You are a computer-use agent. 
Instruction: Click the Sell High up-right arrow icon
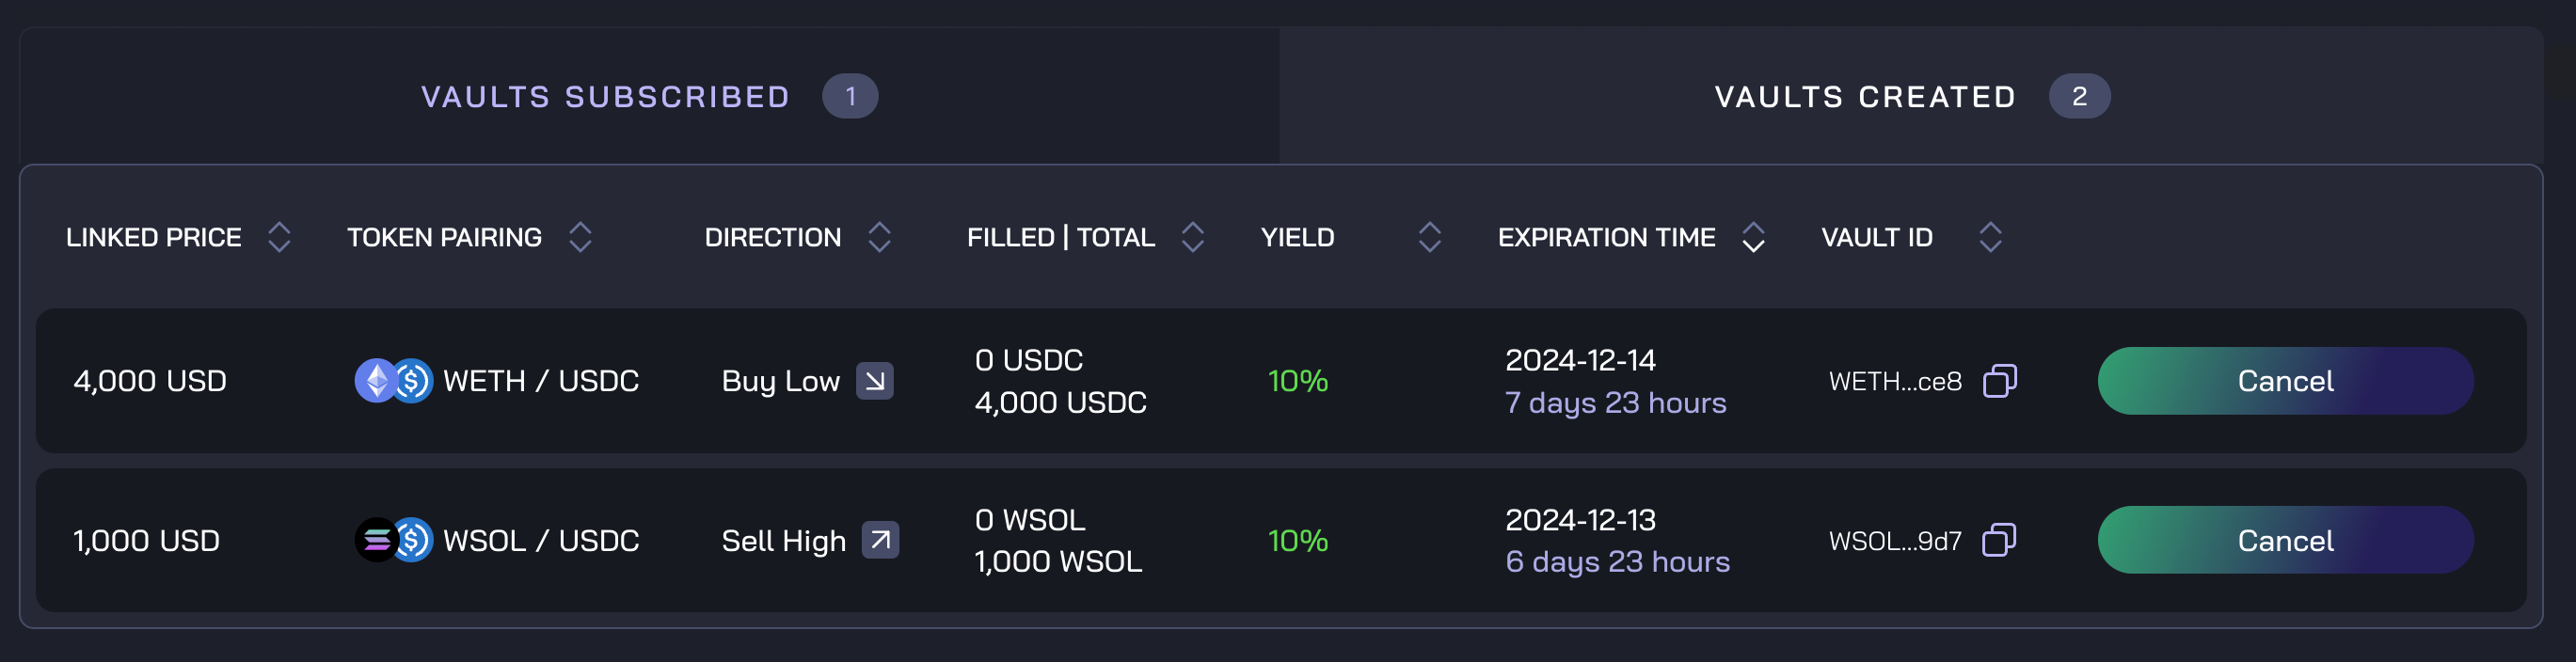click(880, 540)
